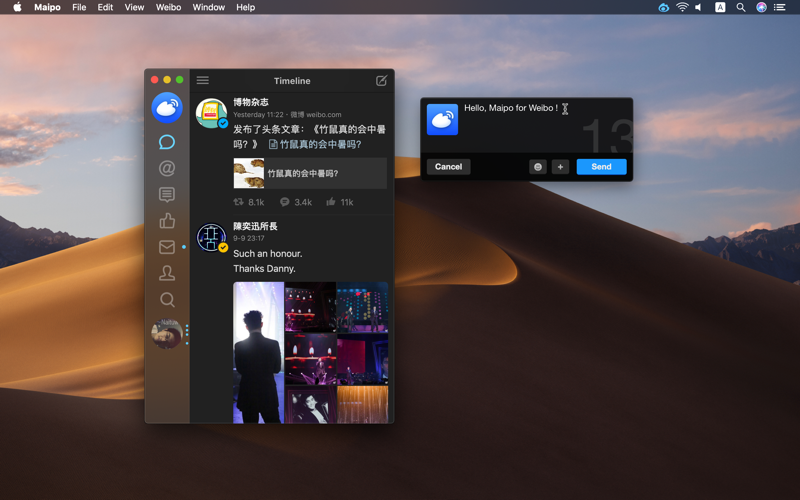Click the Cancel button in compose window

448,167
